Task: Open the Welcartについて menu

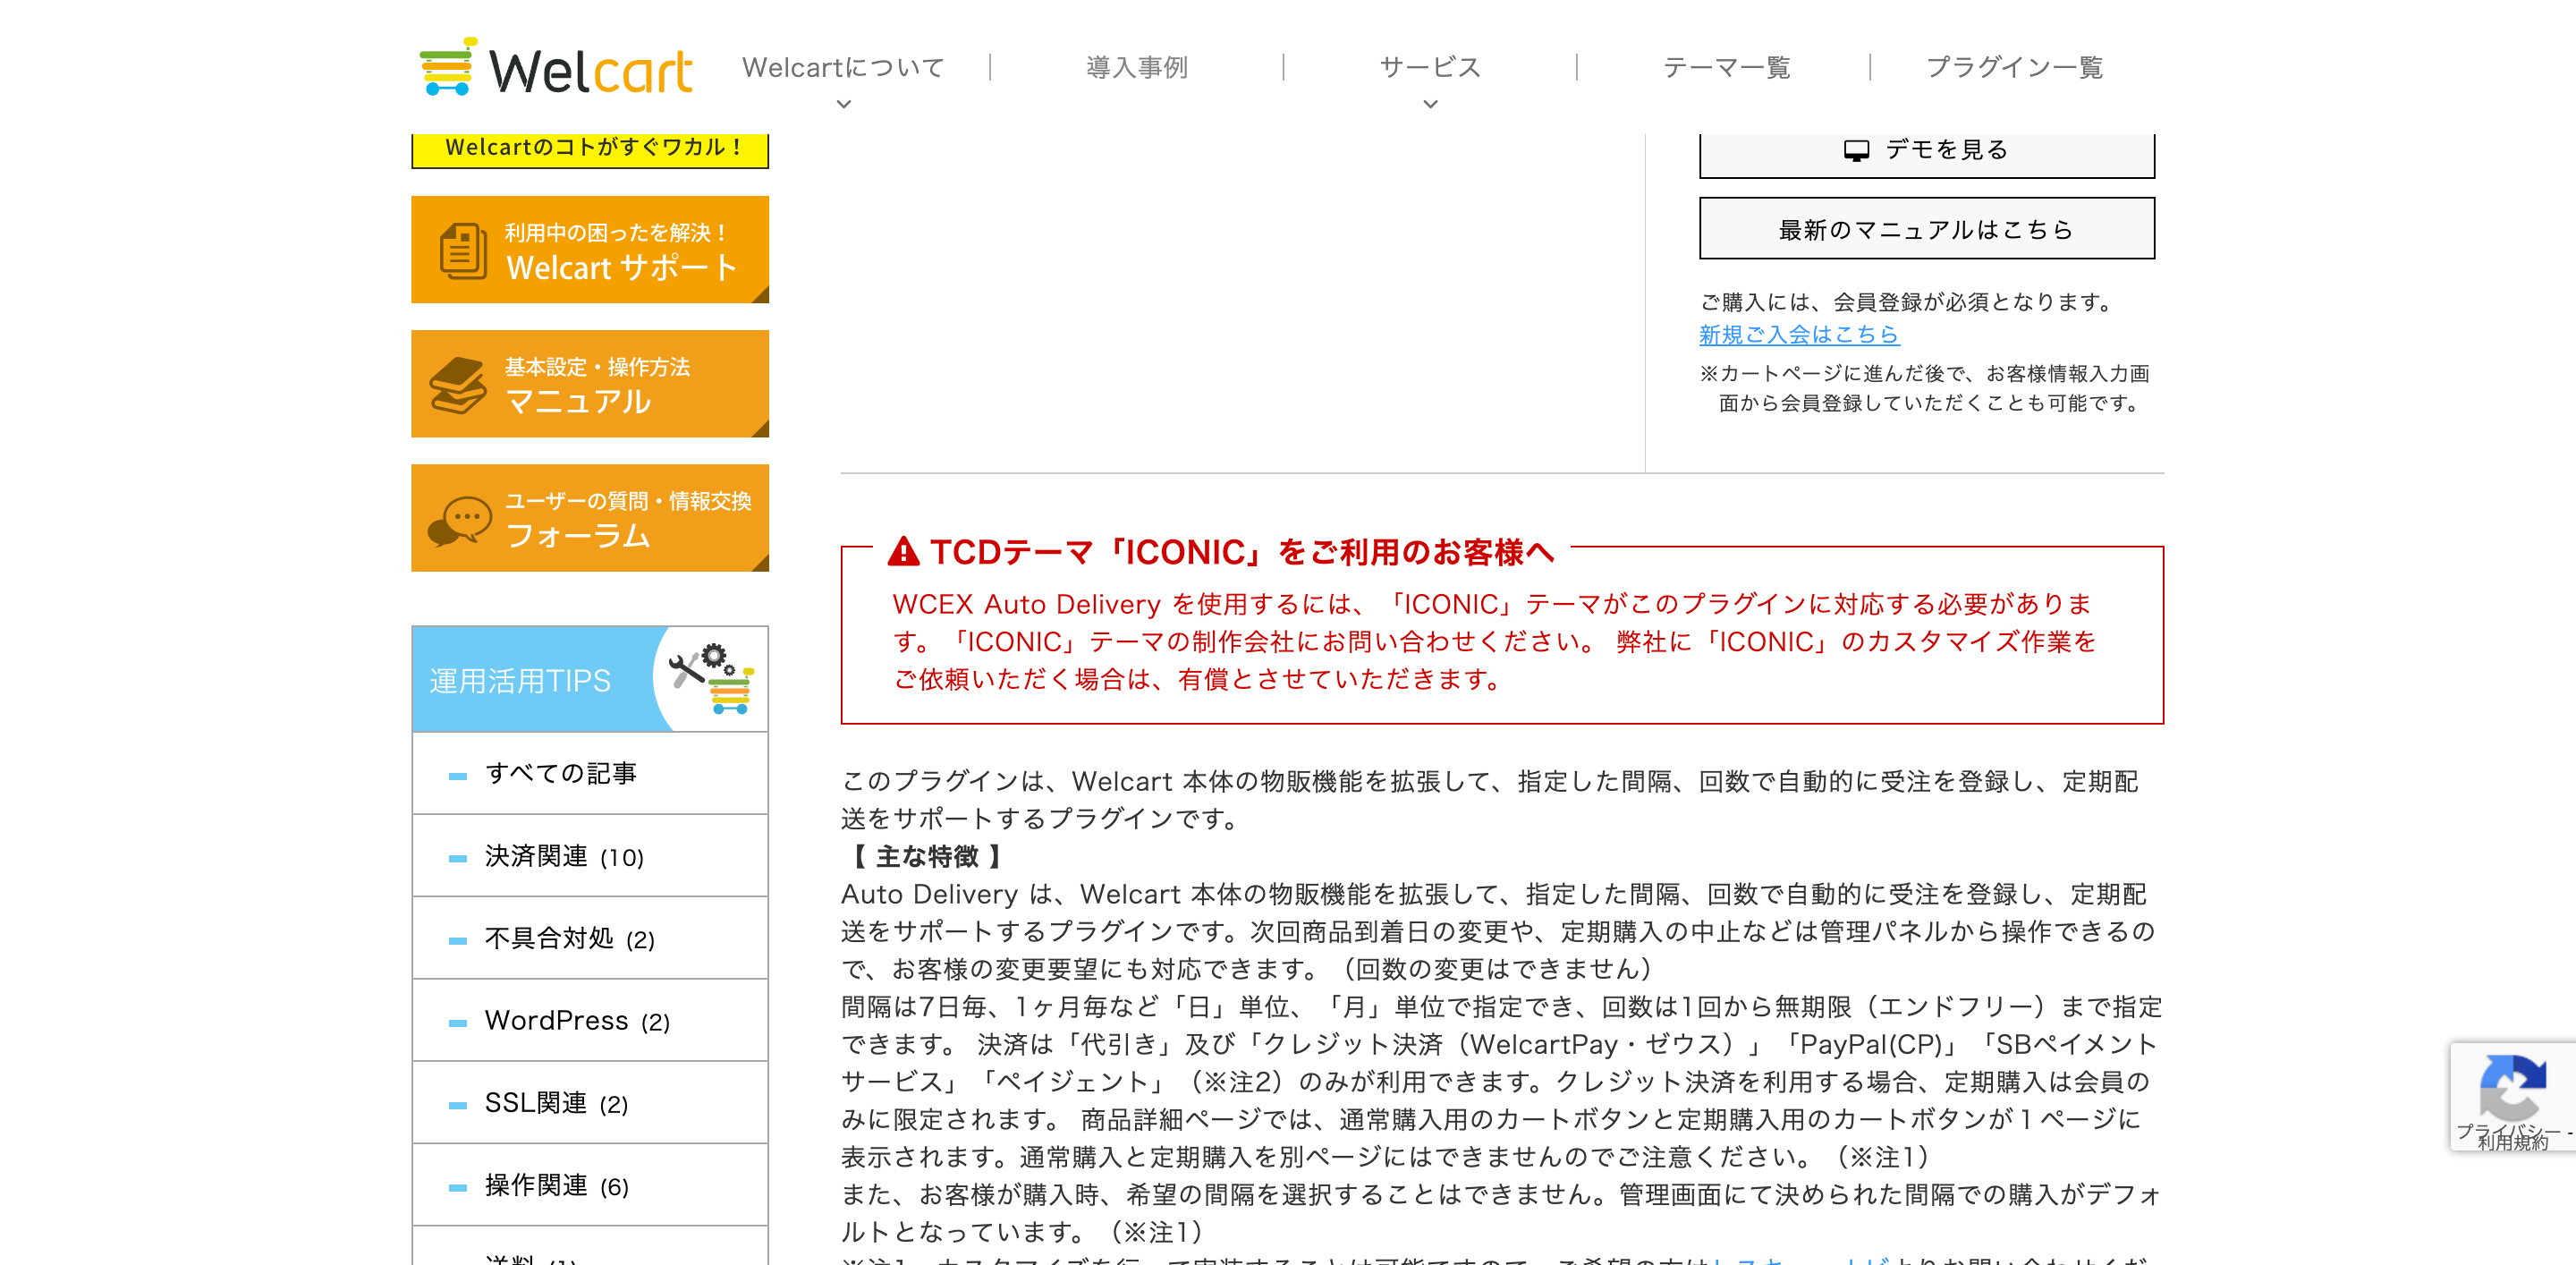Action: pos(843,67)
